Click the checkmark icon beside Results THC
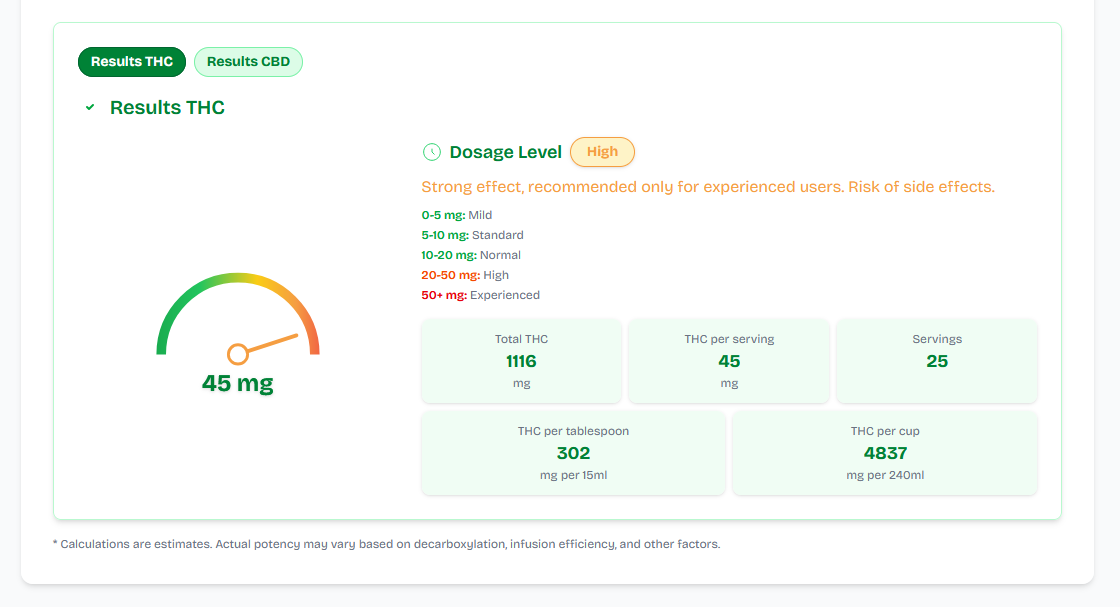This screenshot has height=607, width=1120. coord(90,108)
